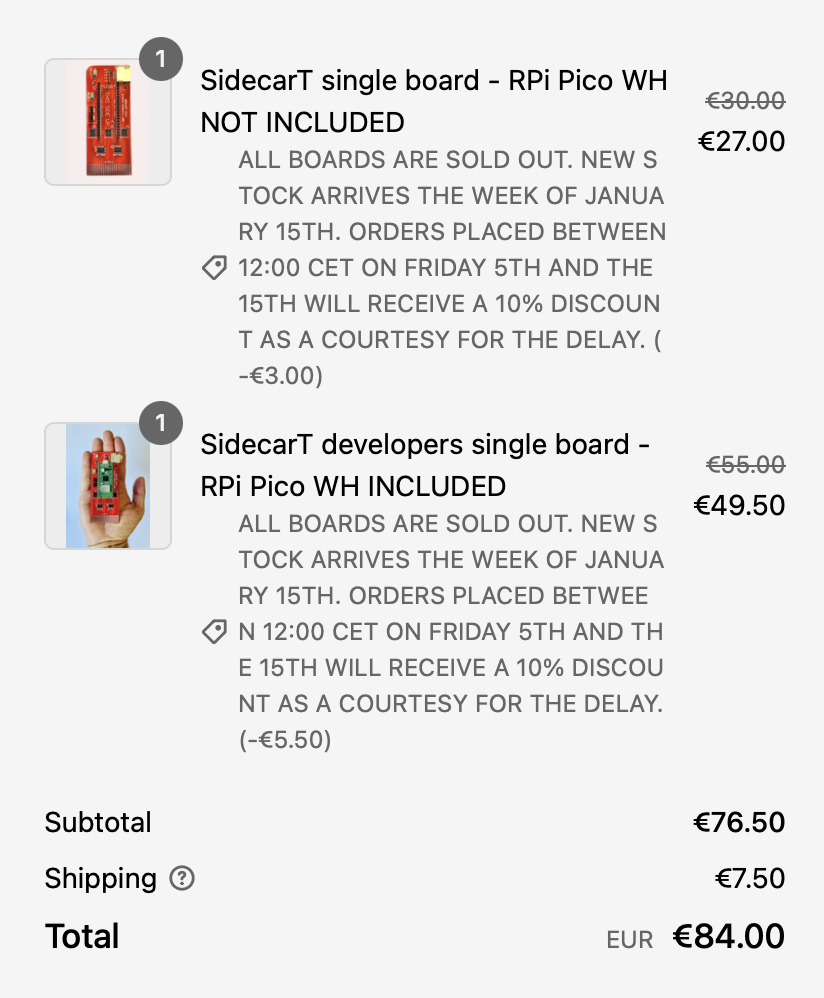The height and width of the screenshot is (998, 824).
Task: Click the EUR currency label
Action: point(630,940)
